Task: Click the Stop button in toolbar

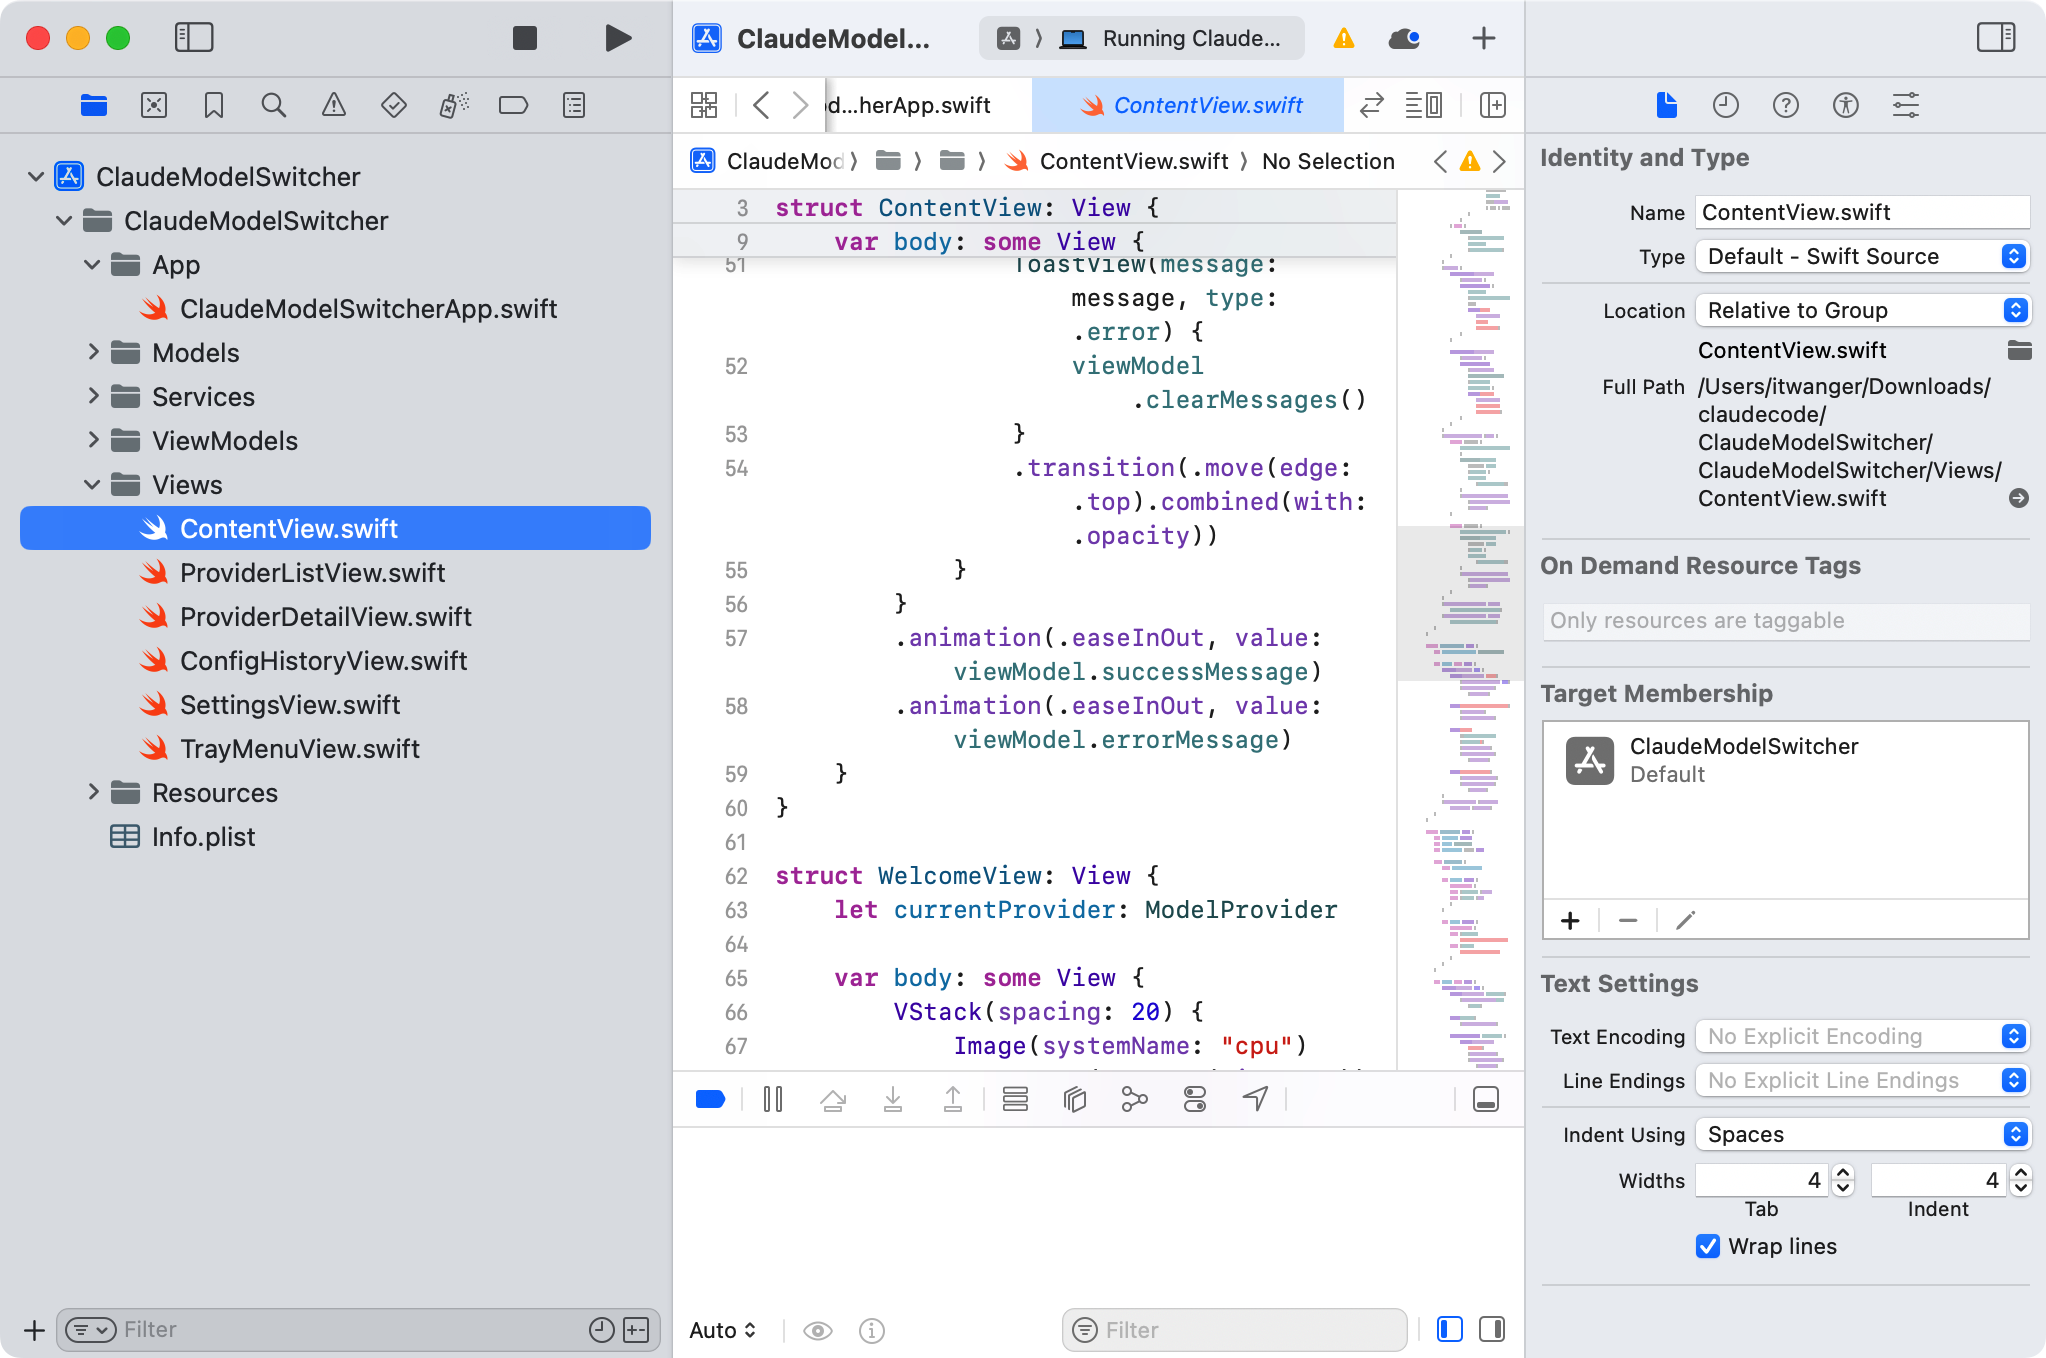Action: (x=524, y=38)
